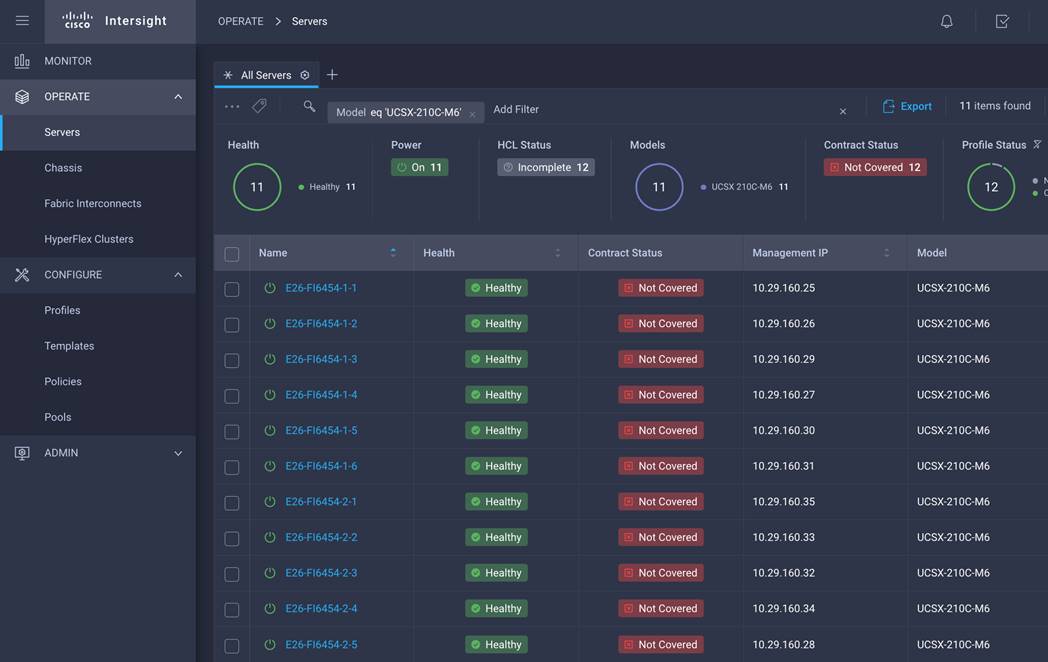Viewport: 1048px width, 662px height.
Task: Sort by Name column arrows
Action: tap(393, 252)
